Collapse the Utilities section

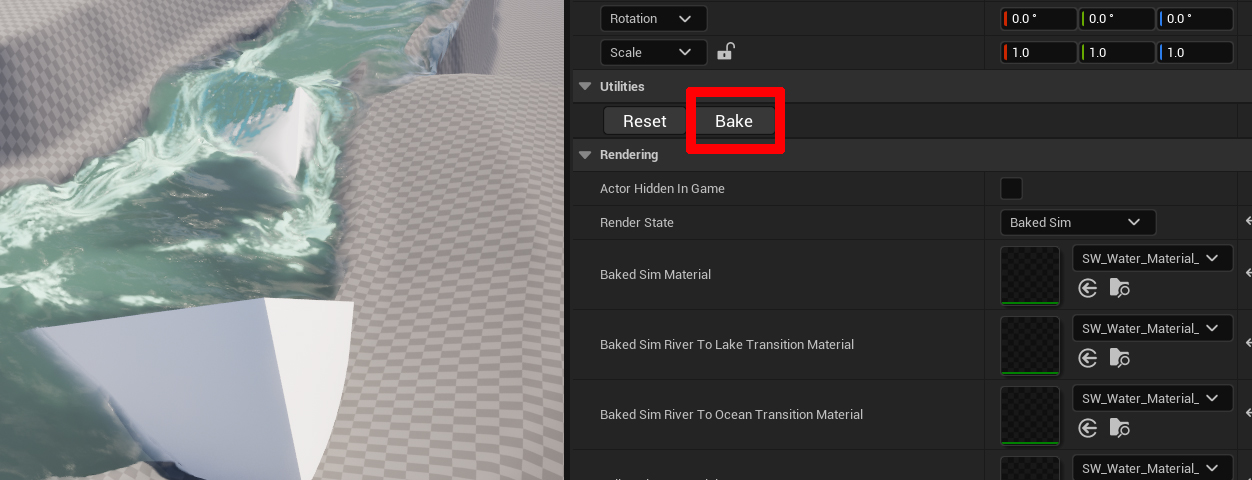[x=585, y=87]
